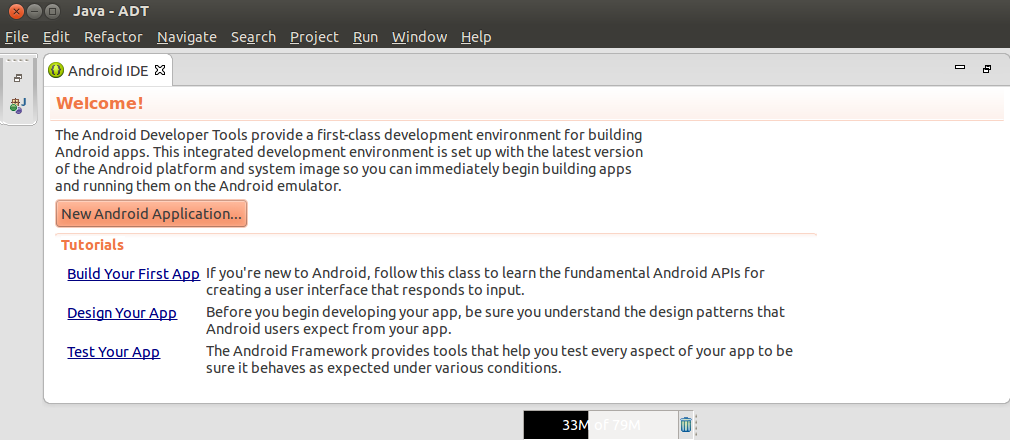Open the Window menu
This screenshot has height=440, width=1010.
click(x=419, y=37)
